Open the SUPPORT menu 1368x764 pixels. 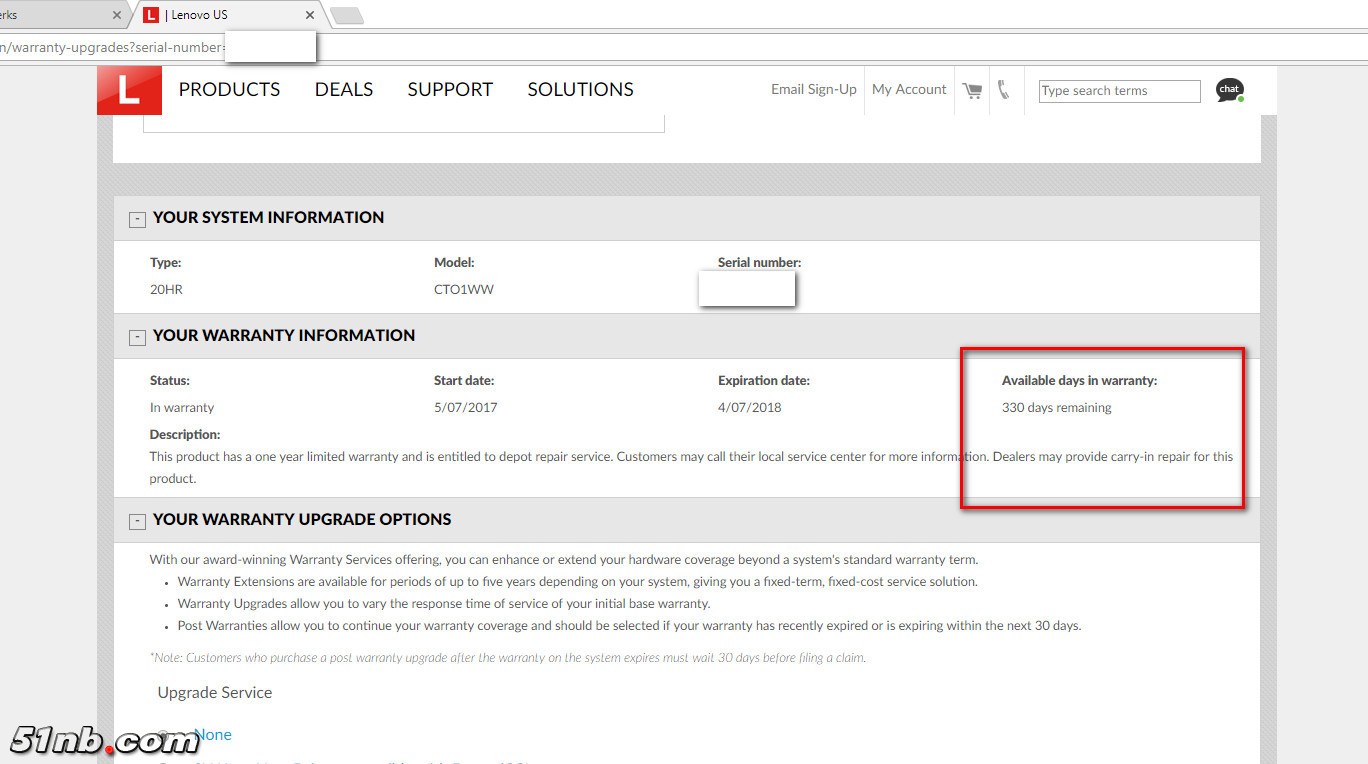450,90
